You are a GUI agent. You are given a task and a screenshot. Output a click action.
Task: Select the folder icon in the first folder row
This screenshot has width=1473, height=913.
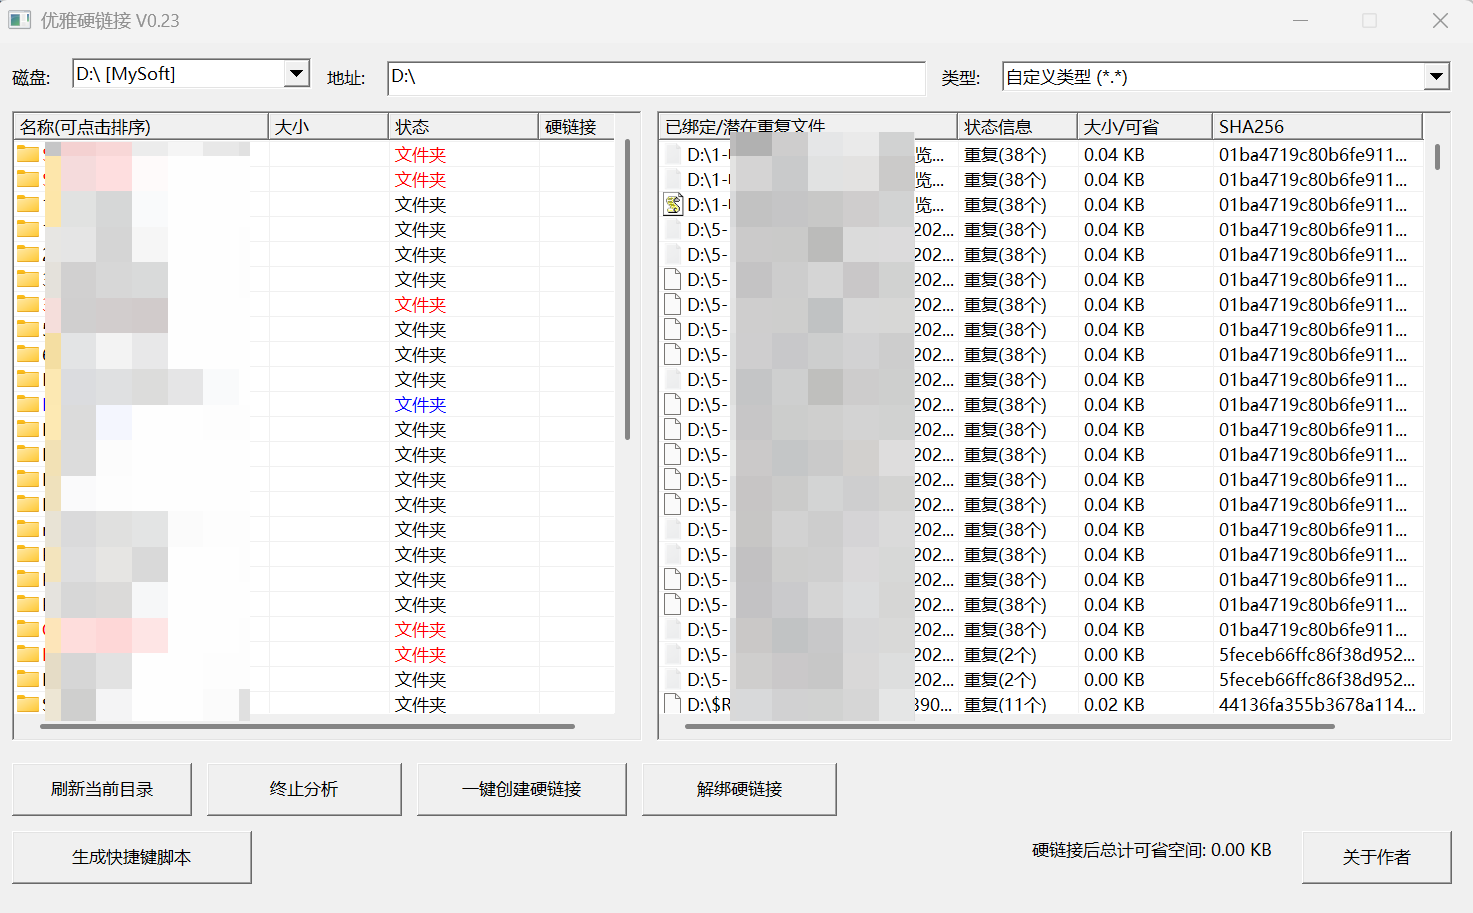[28, 154]
